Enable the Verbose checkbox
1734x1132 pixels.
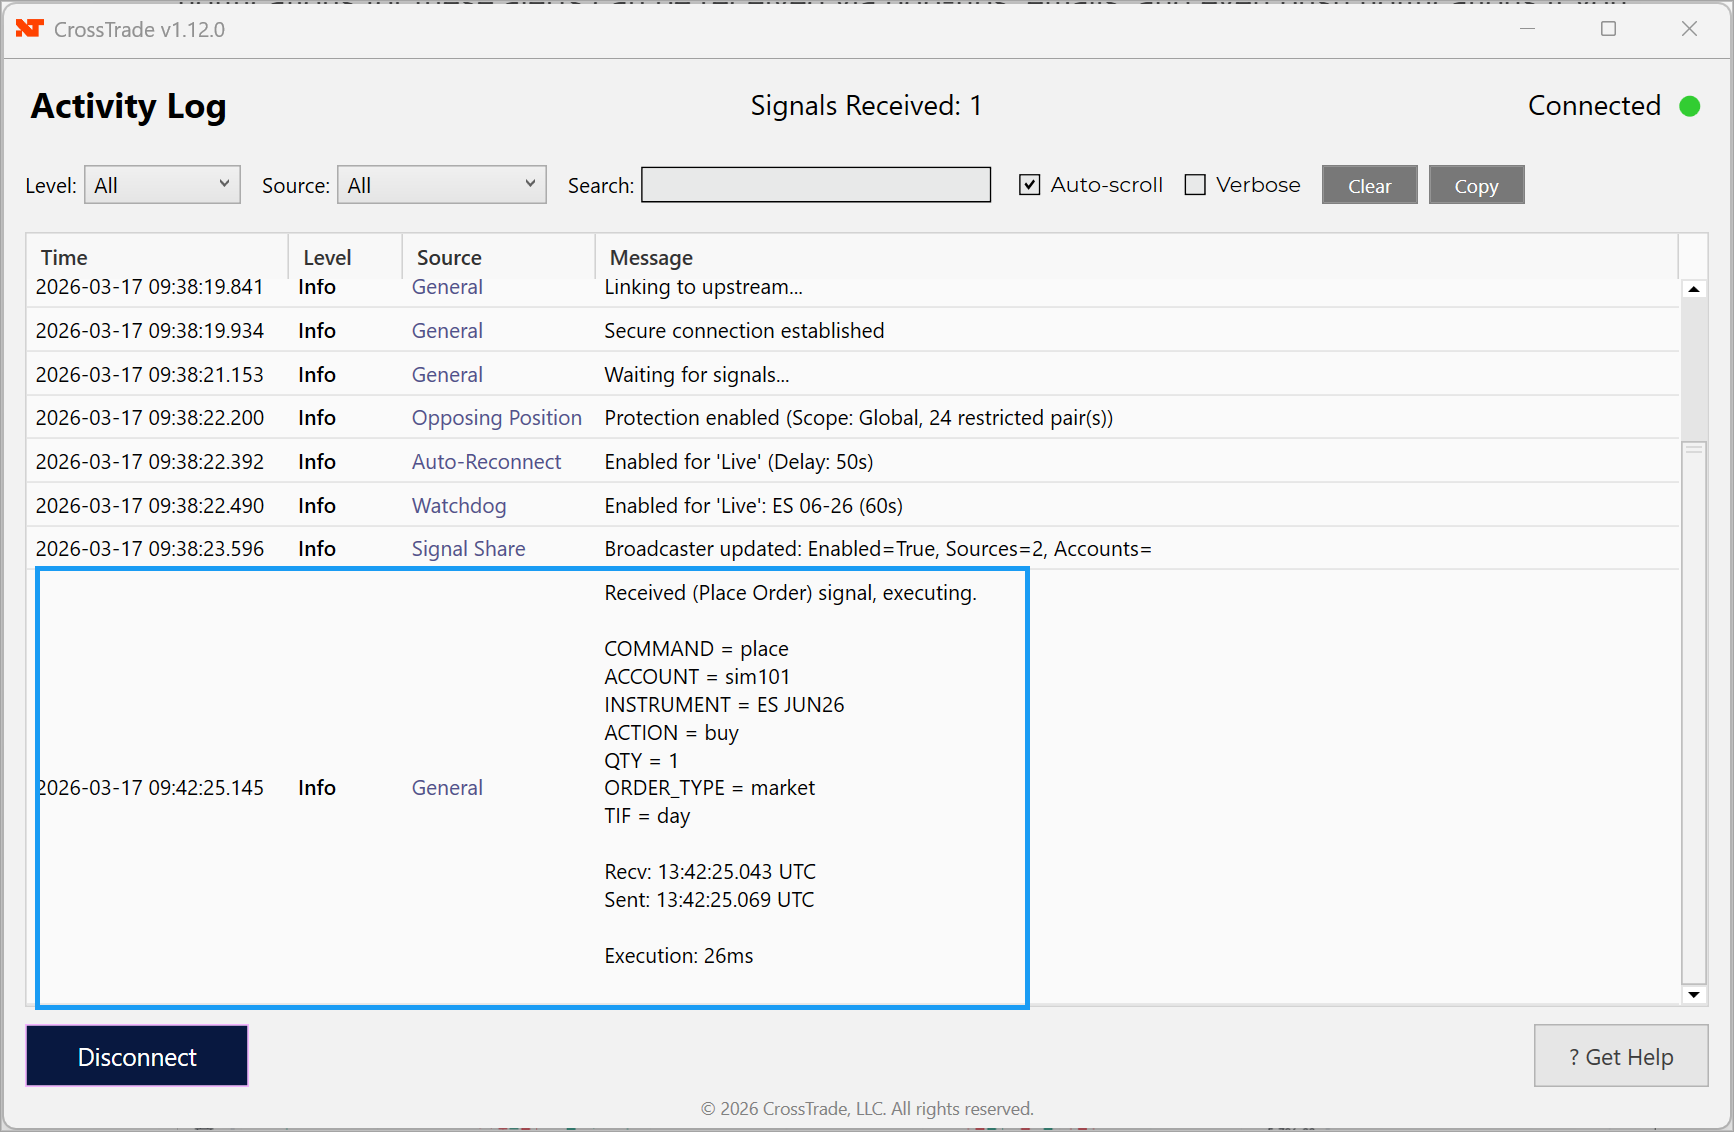click(x=1195, y=185)
